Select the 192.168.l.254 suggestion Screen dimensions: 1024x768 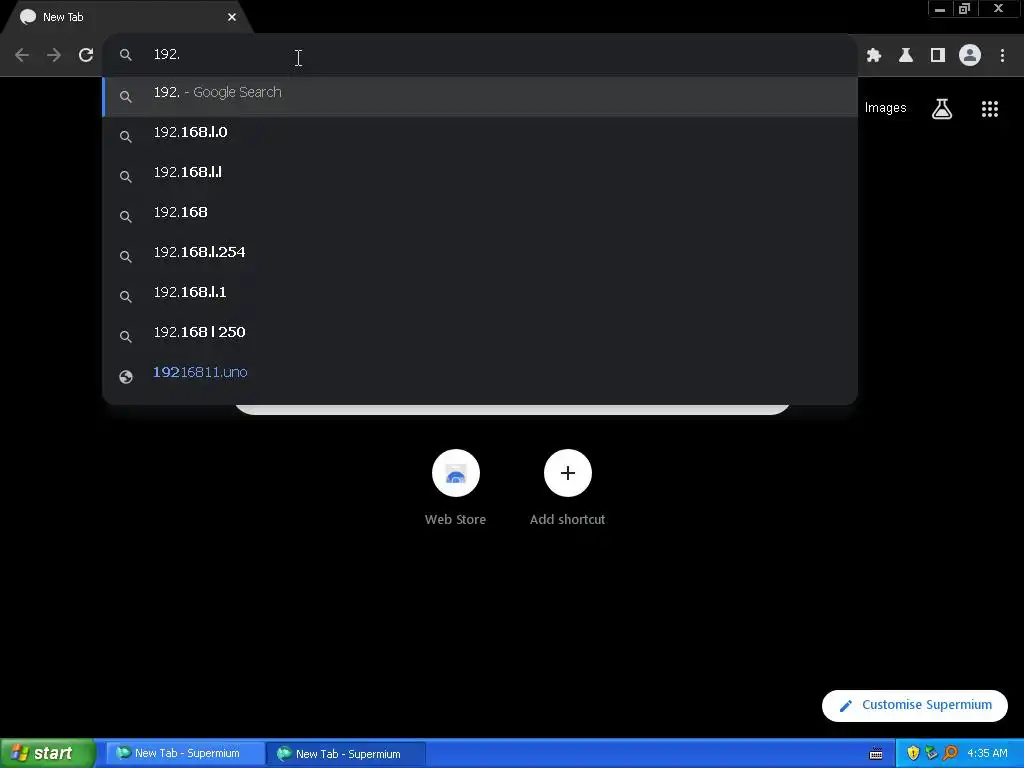point(480,255)
